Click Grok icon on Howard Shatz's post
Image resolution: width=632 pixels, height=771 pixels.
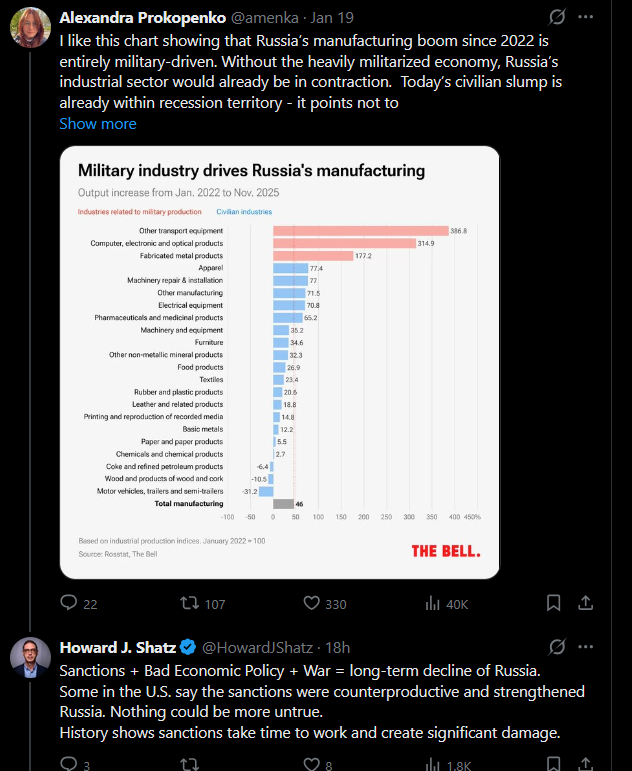point(558,647)
